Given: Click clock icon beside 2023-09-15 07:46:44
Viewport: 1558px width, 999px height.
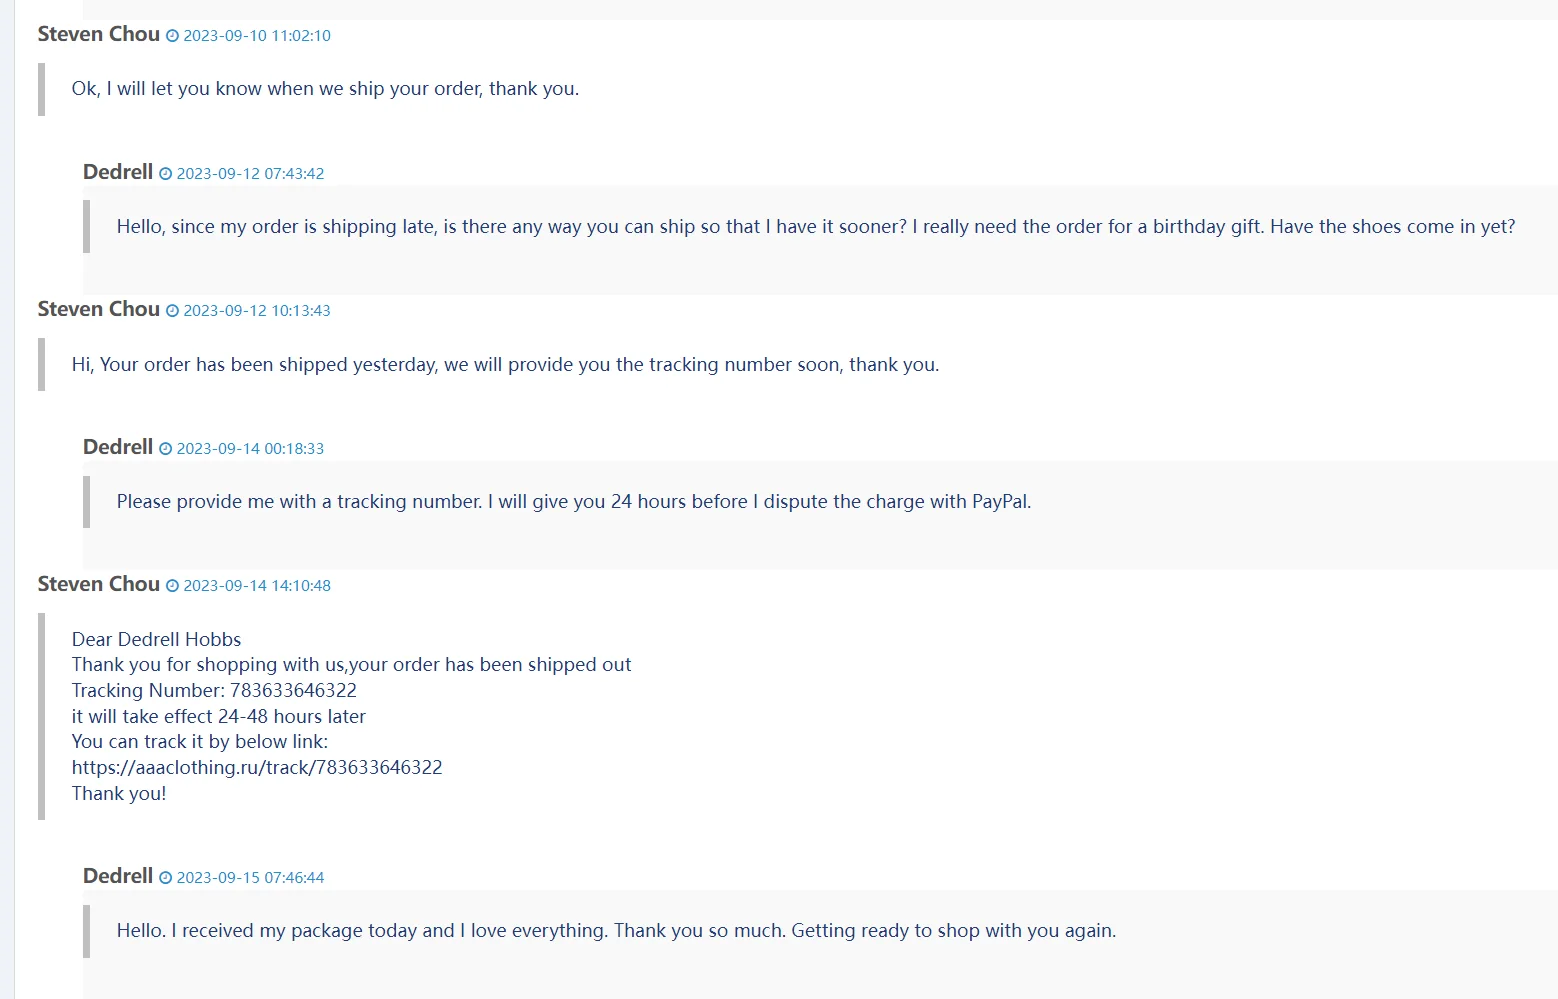Looking at the screenshot, I should coord(166,878).
